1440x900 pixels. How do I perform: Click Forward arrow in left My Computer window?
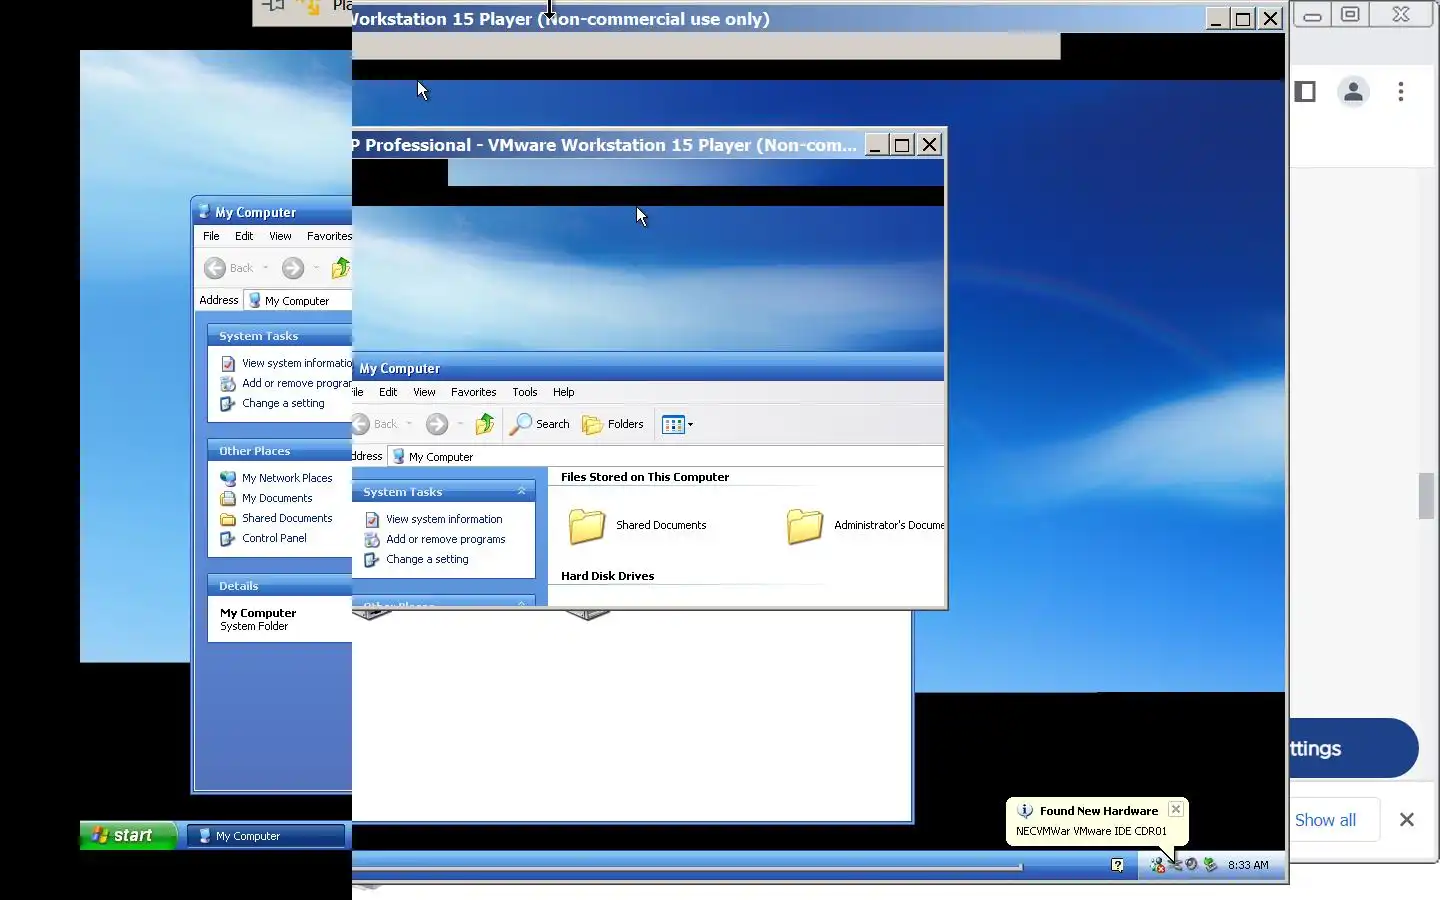click(293, 268)
